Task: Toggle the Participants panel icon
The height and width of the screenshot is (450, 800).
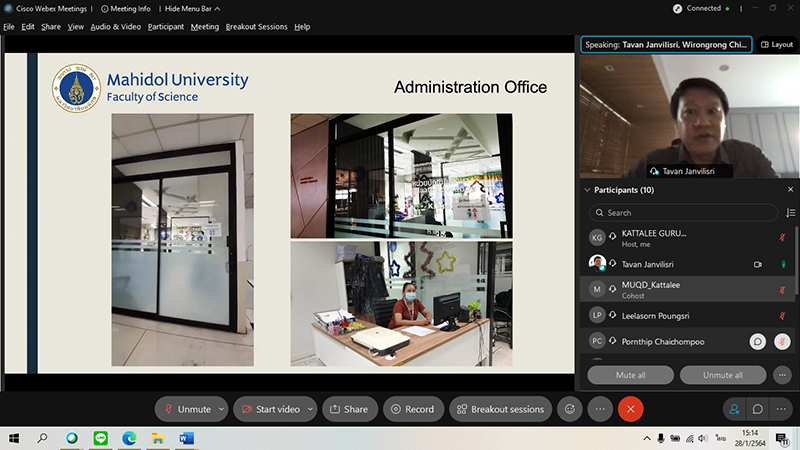Action: (734, 409)
